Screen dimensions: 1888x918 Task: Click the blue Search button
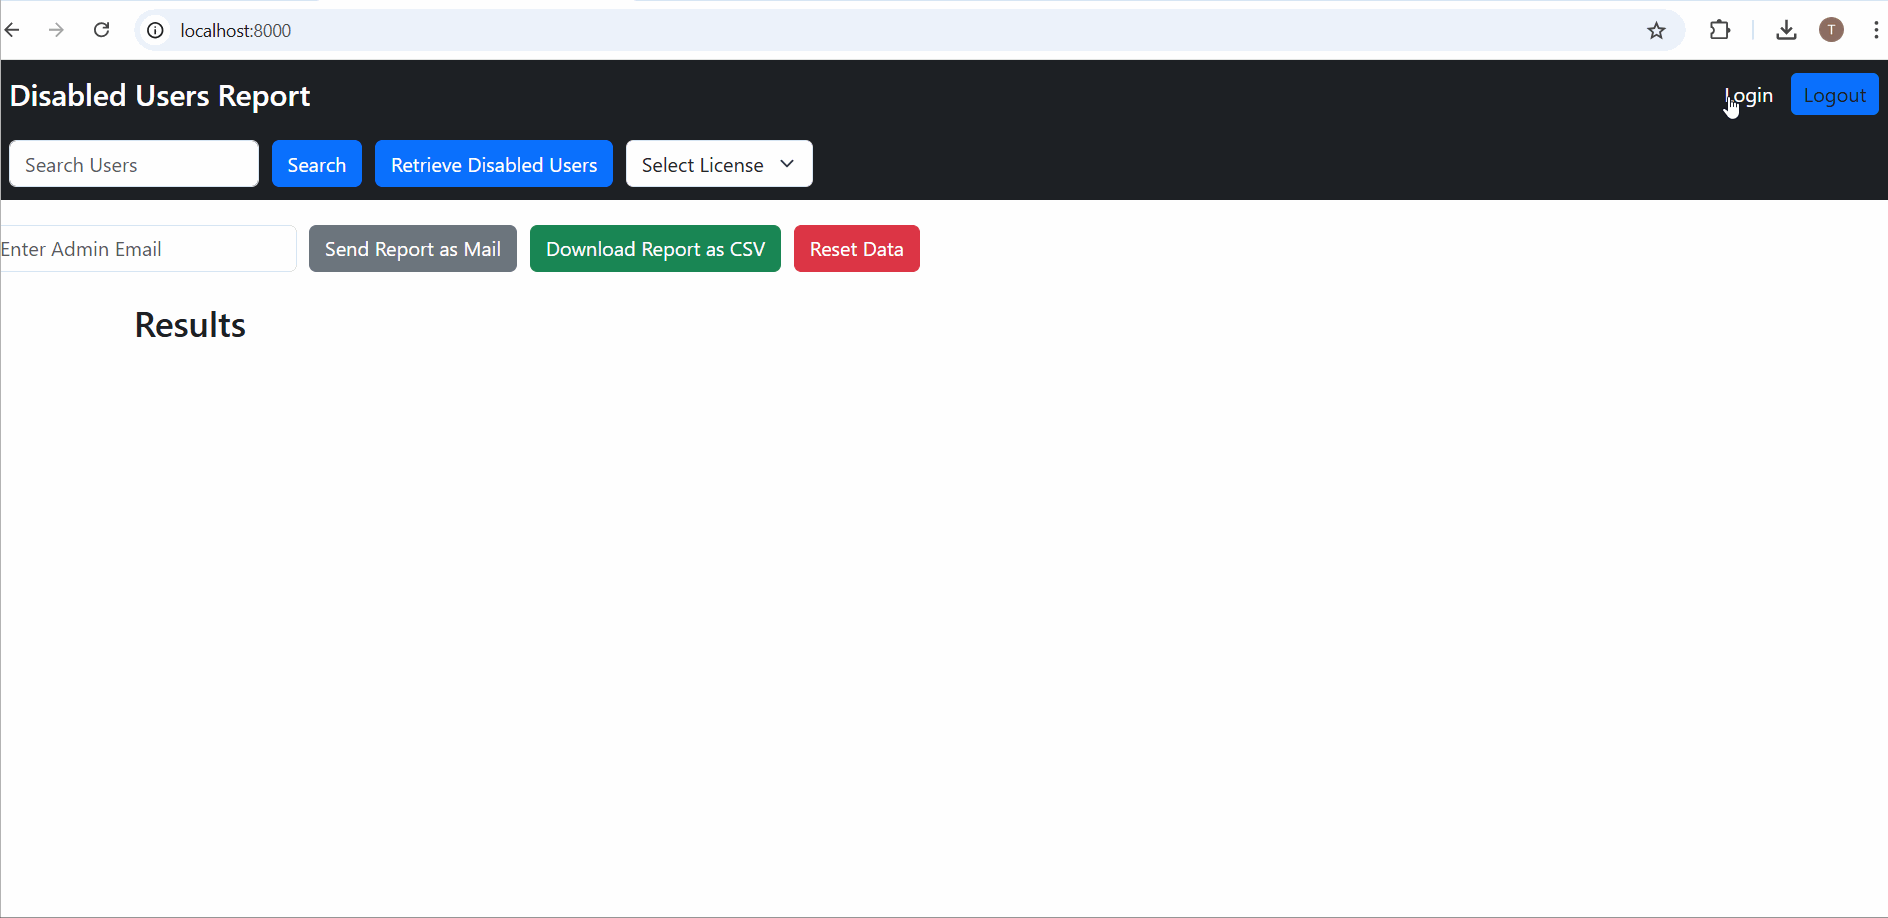(317, 164)
